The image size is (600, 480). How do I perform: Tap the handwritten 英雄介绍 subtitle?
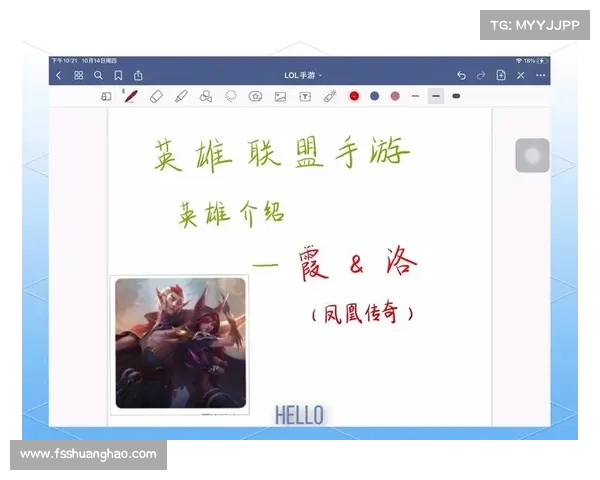click(232, 214)
